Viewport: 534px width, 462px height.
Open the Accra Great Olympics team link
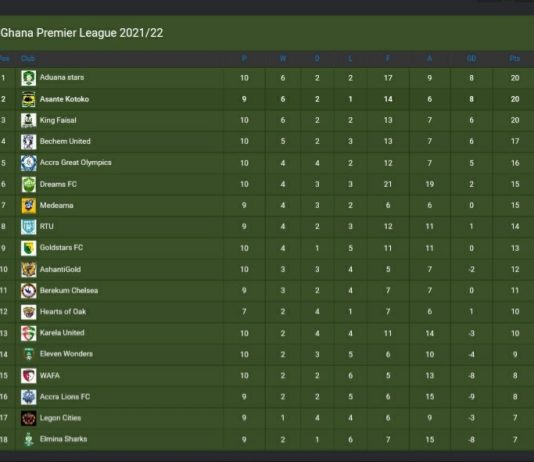click(x=76, y=162)
